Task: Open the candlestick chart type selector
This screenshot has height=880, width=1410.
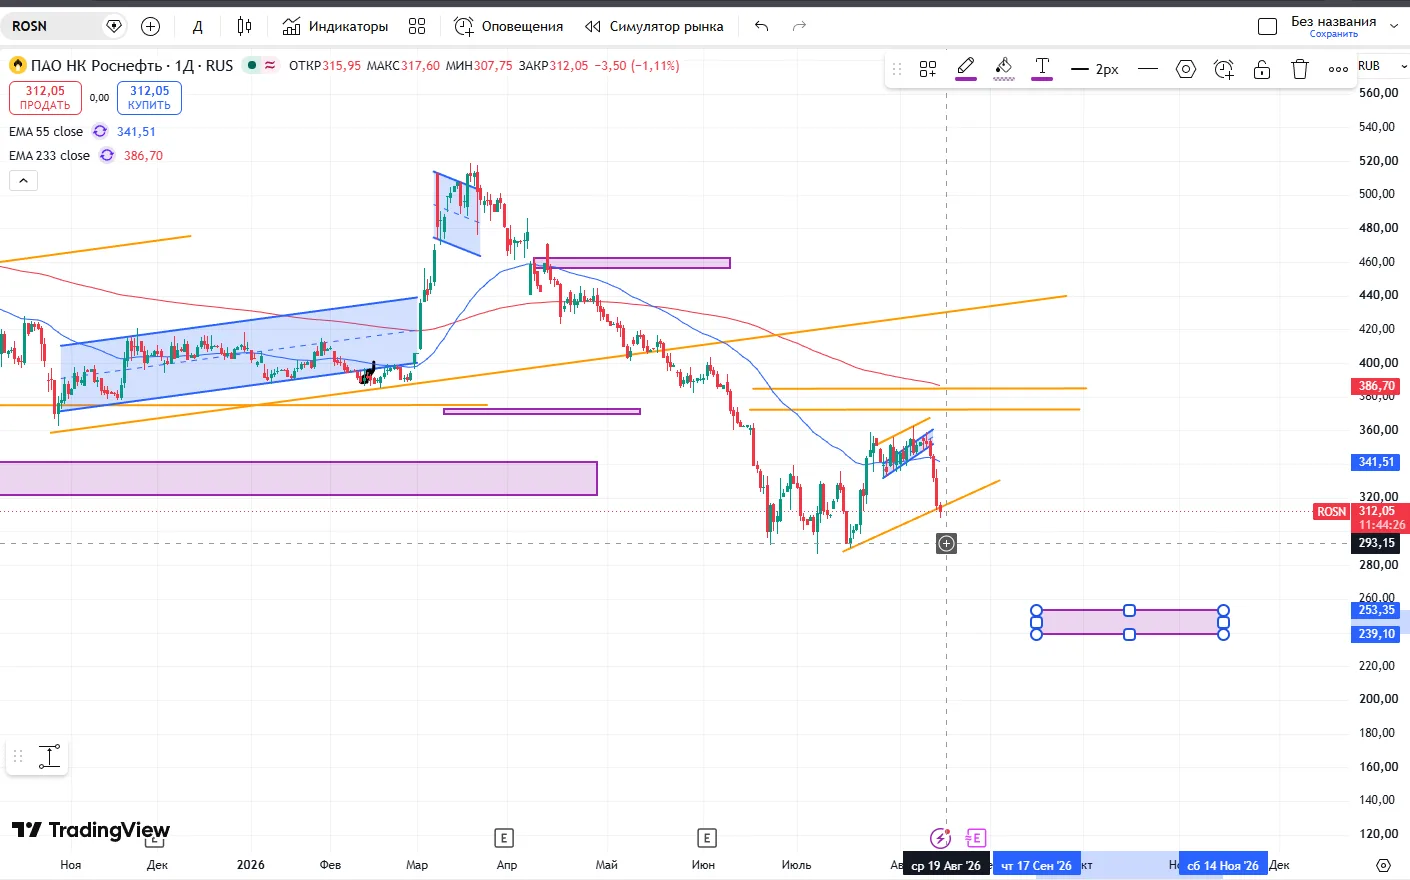Action: point(245,26)
